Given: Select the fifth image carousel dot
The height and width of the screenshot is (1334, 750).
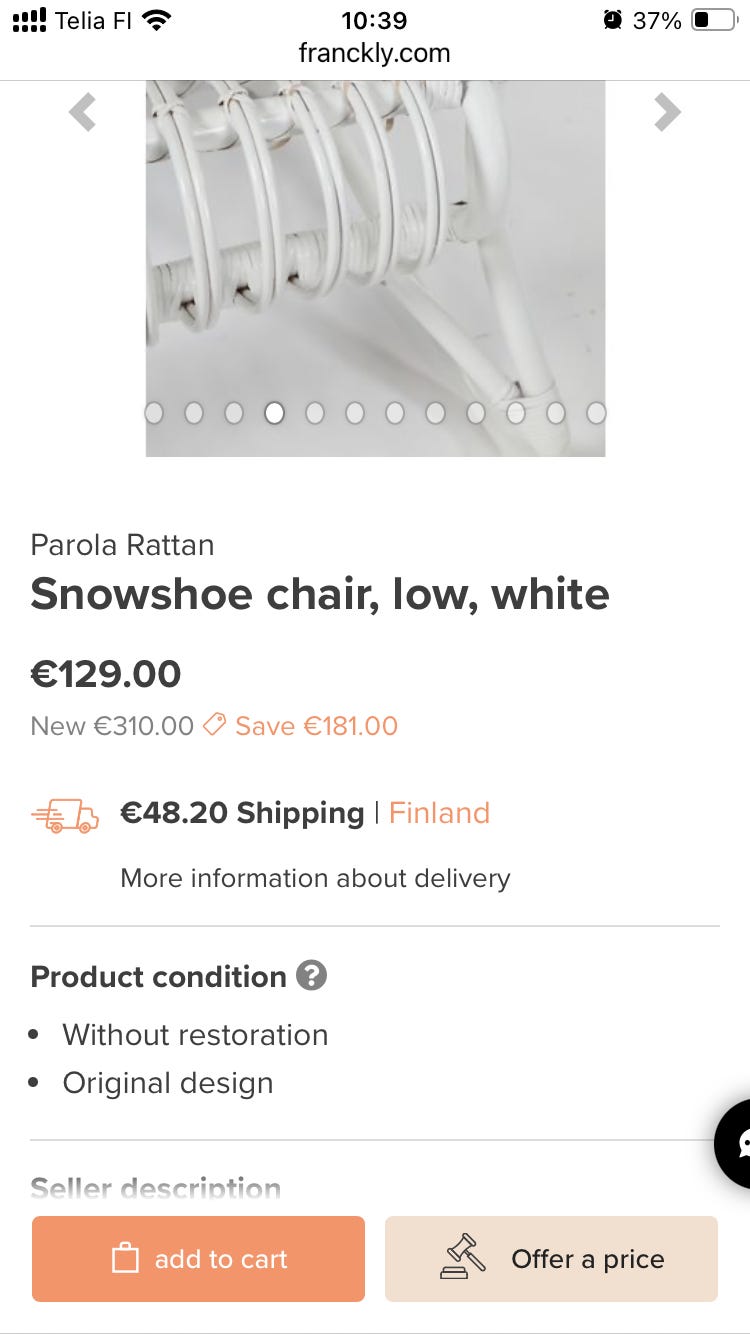Looking at the screenshot, I should point(315,413).
